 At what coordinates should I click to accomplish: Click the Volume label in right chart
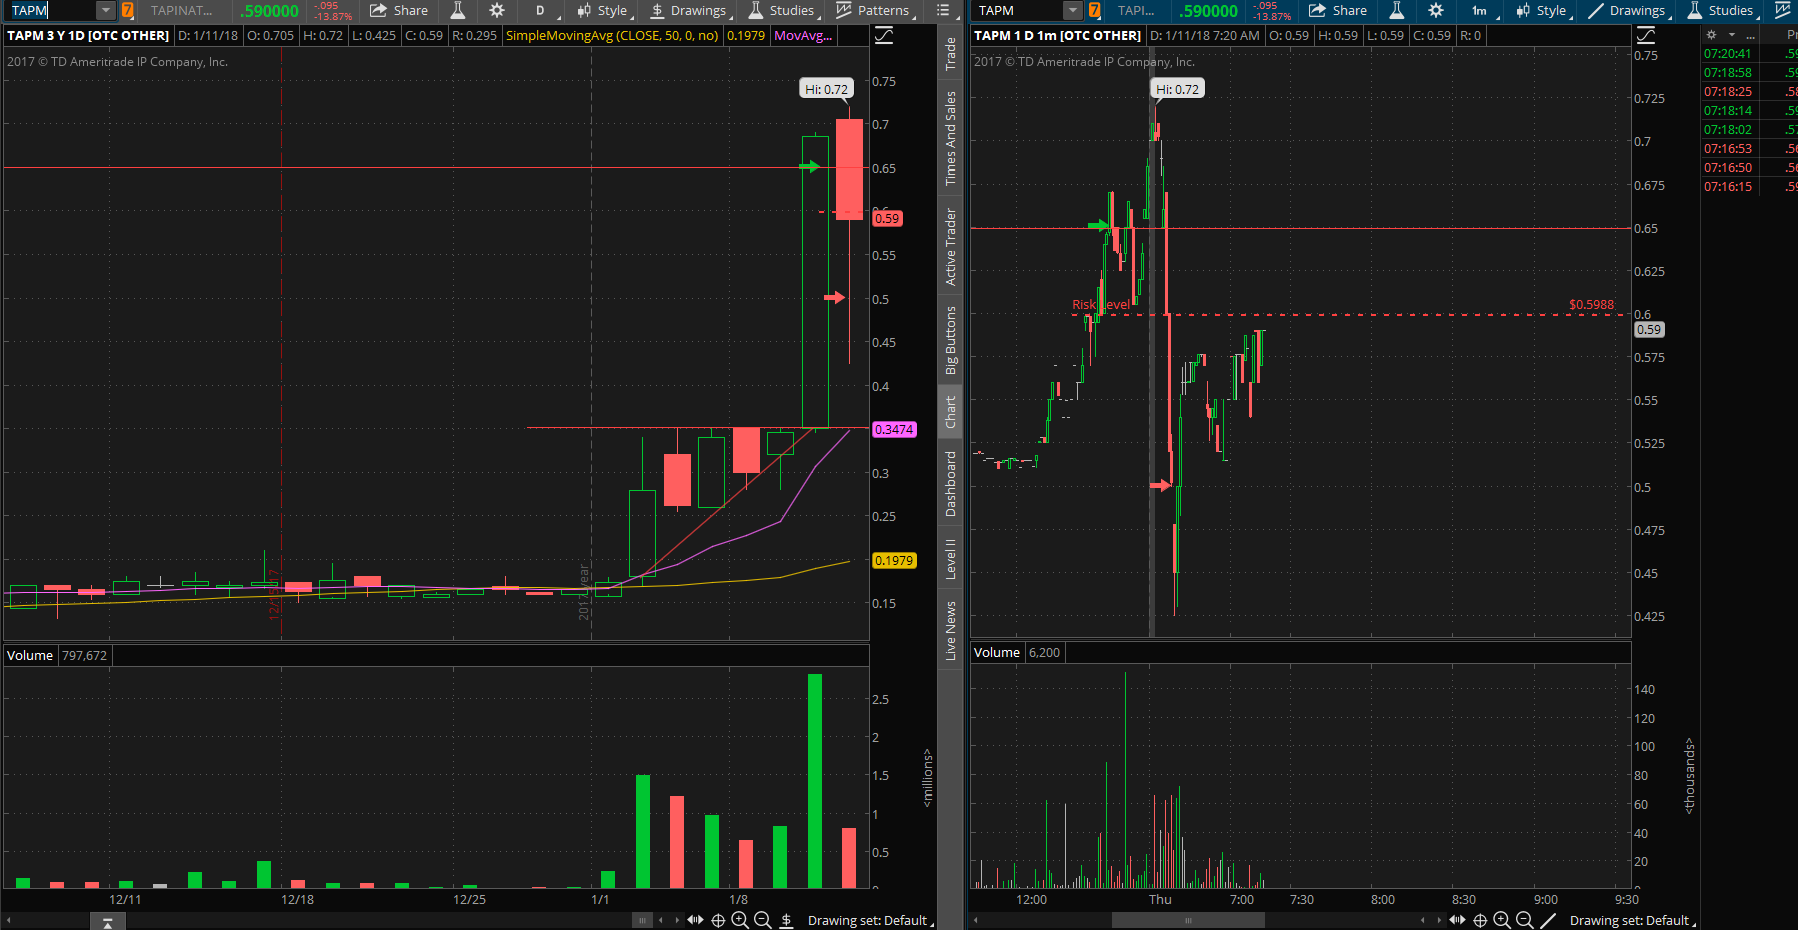[997, 653]
